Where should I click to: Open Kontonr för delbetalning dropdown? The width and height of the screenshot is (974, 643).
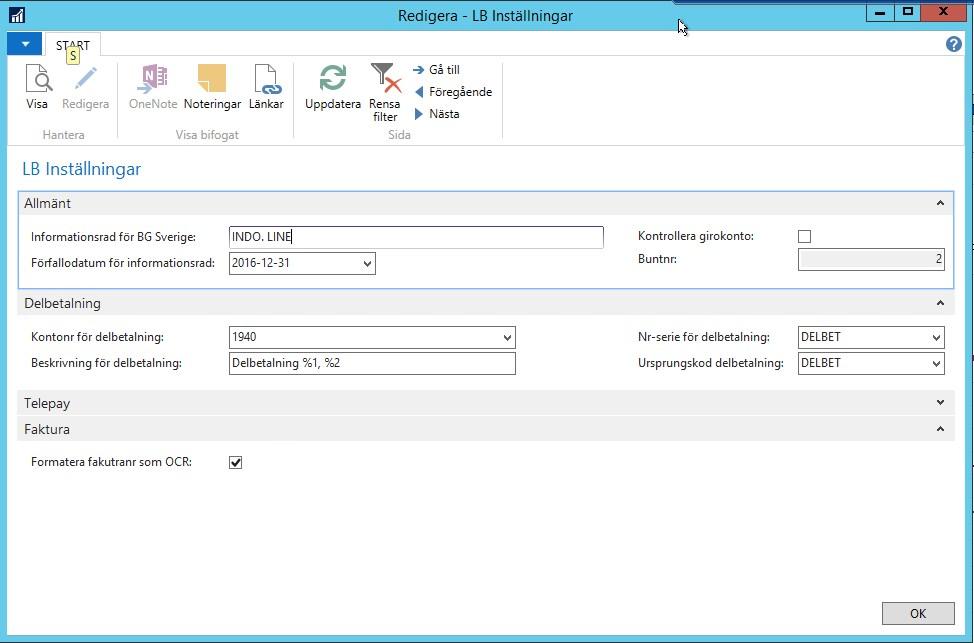507,337
